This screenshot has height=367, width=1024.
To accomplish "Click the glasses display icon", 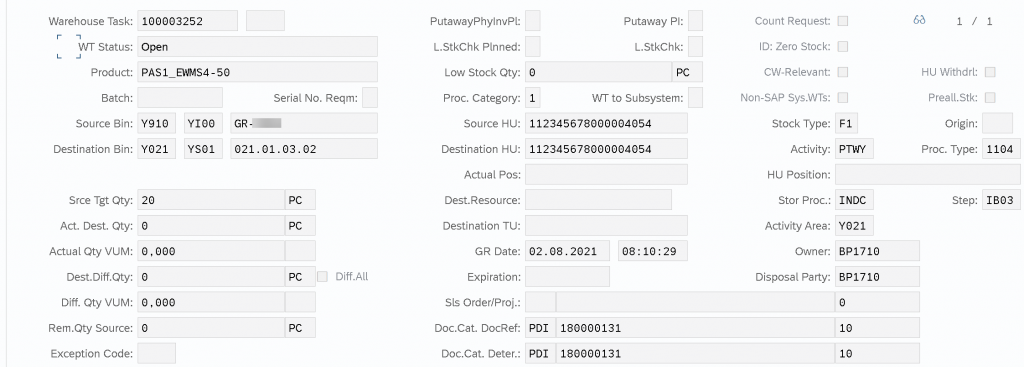I will point(920,21).
